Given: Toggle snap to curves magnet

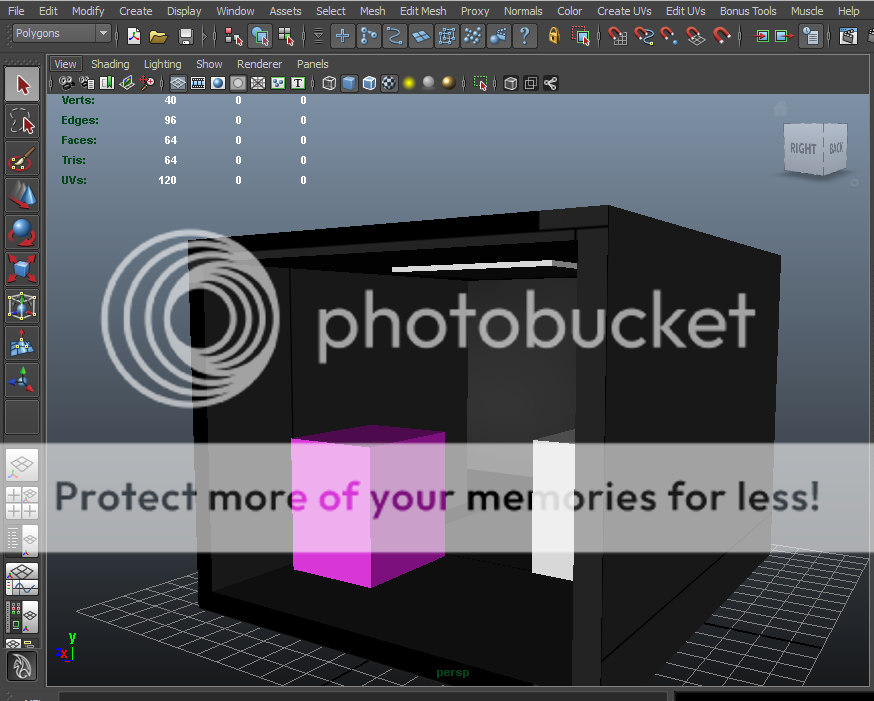Looking at the screenshot, I should coord(644,36).
